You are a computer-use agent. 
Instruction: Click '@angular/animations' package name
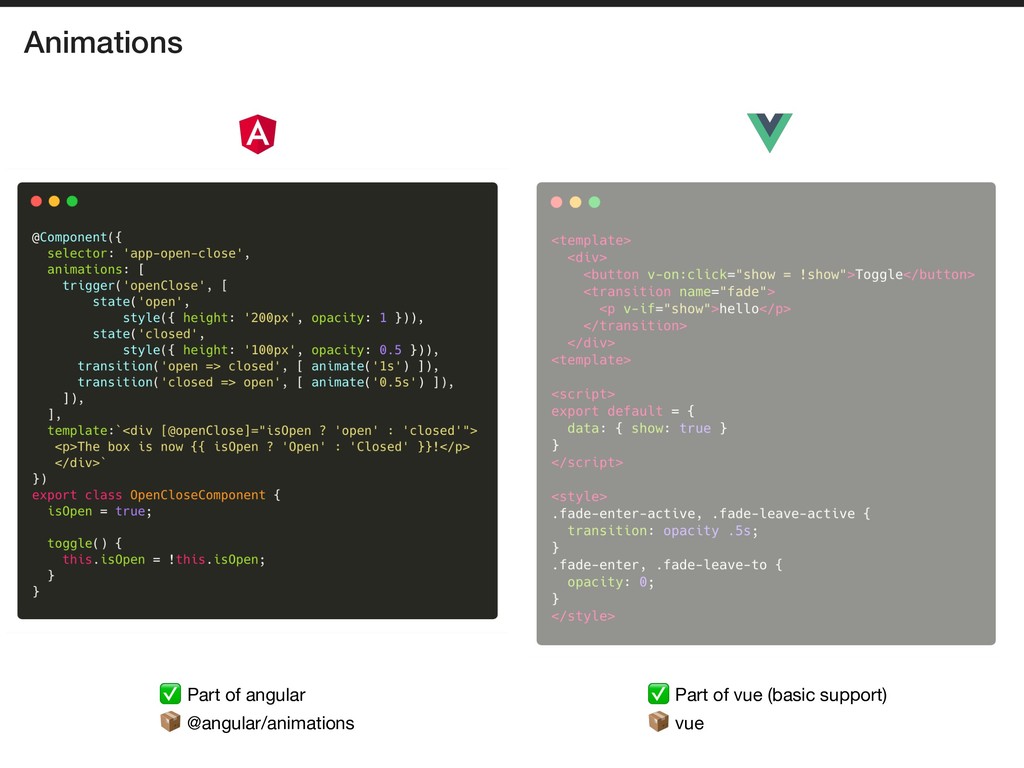(270, 724)
